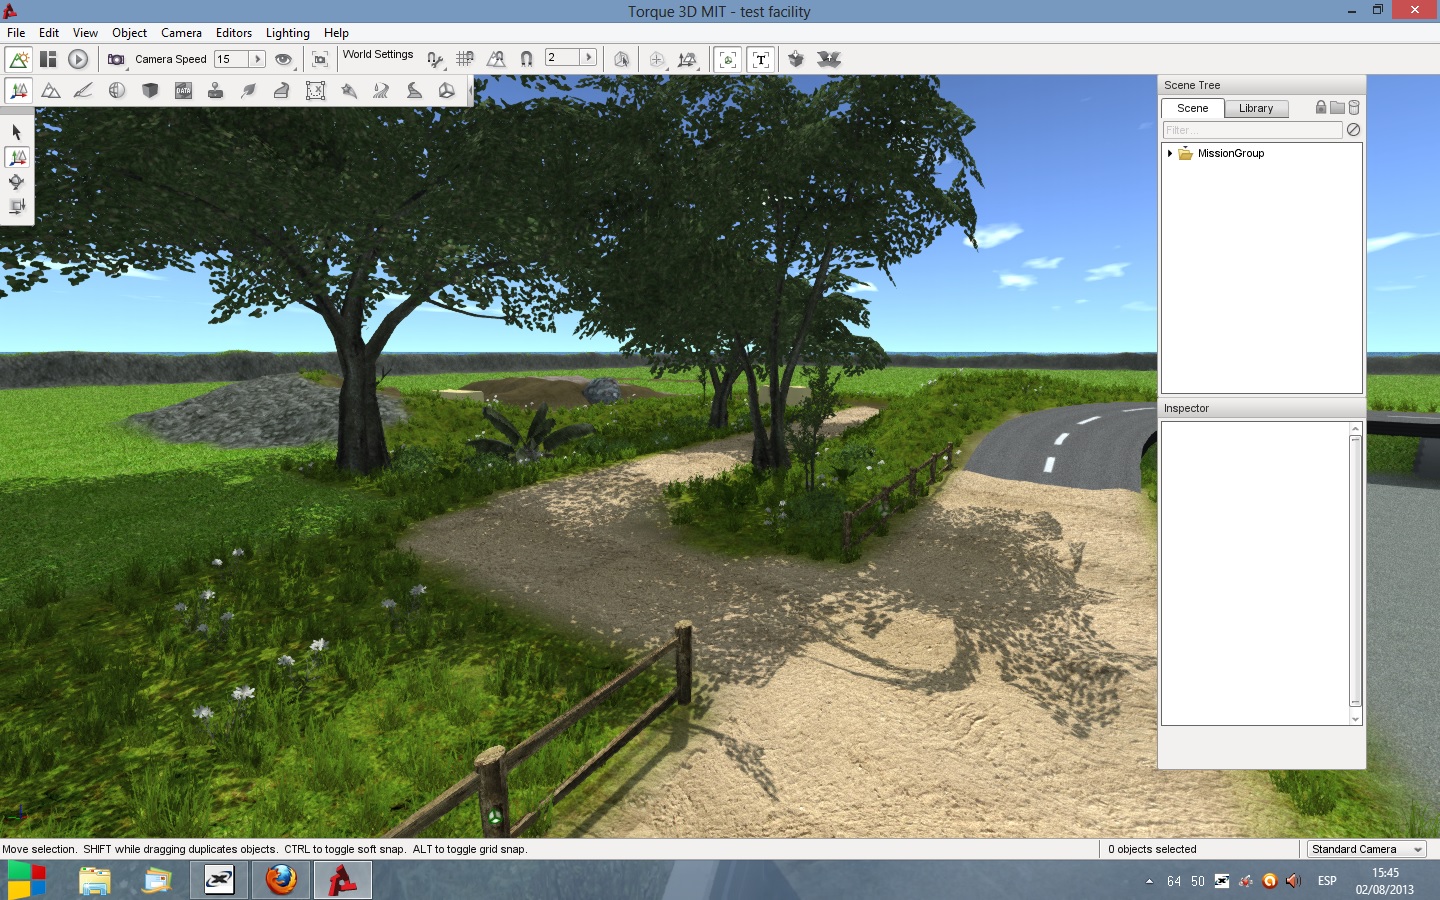Click the prefab box with down arrow icon

796,59
